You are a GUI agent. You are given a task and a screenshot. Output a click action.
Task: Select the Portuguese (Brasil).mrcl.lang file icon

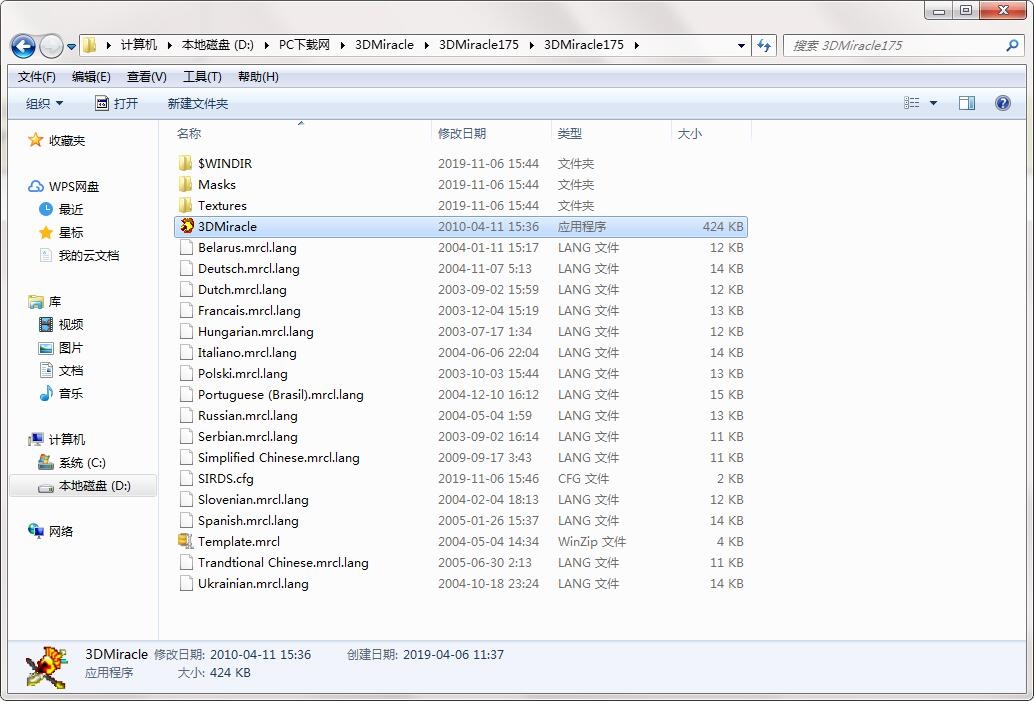coord(186,395)
